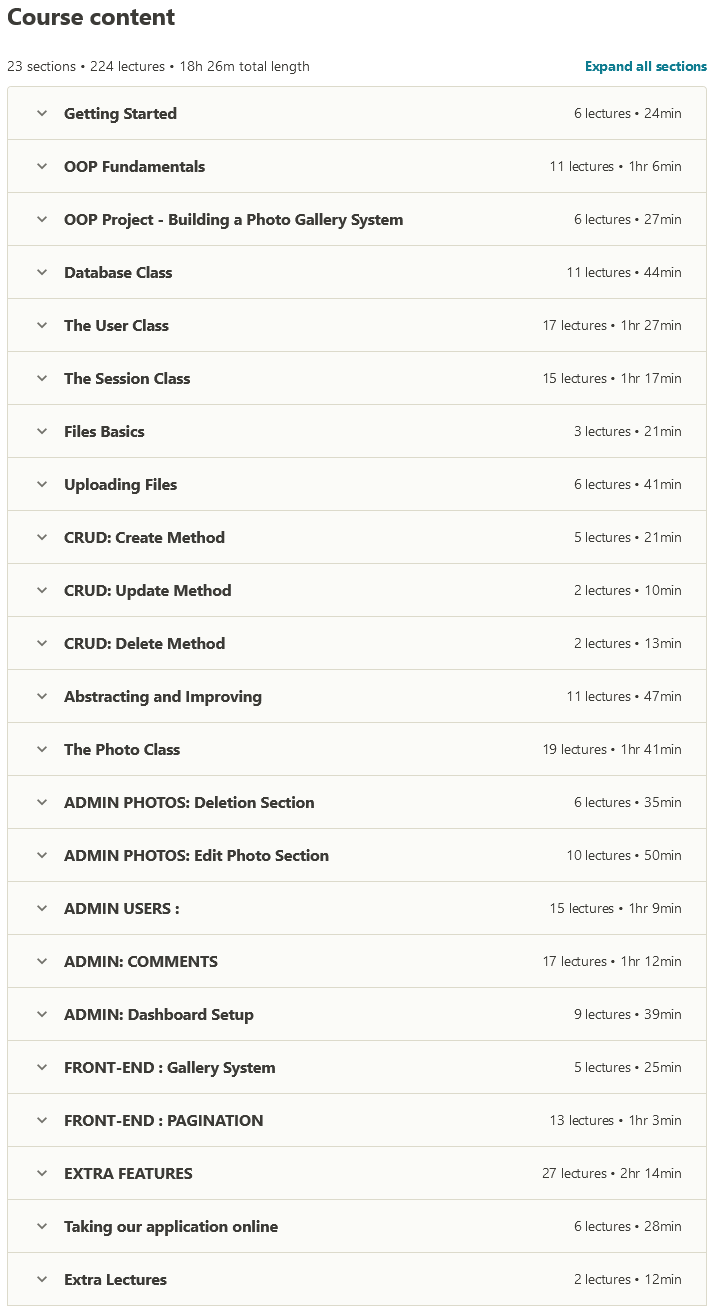Expand the Uploading Files chevron
This screenshot has width=710, height=1307.
pyautogui.click(x=42, y=485)
